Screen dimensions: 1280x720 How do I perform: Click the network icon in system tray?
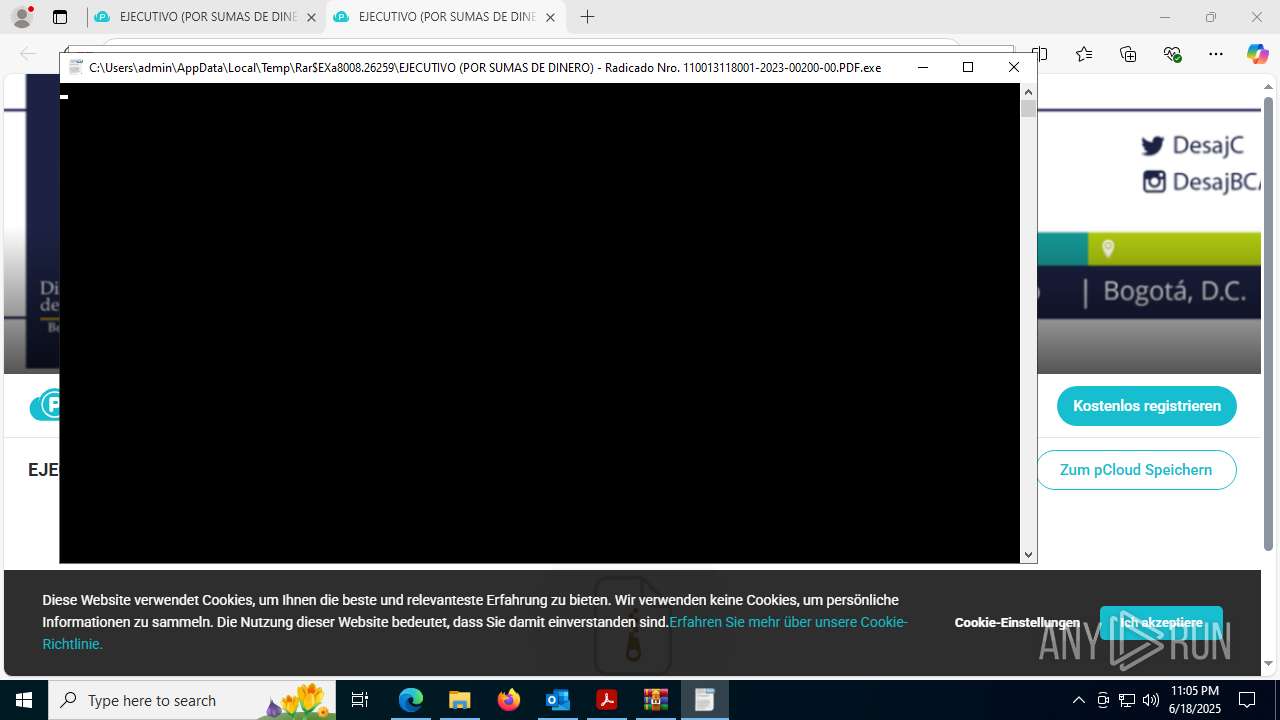click(x=1126, y=700)
